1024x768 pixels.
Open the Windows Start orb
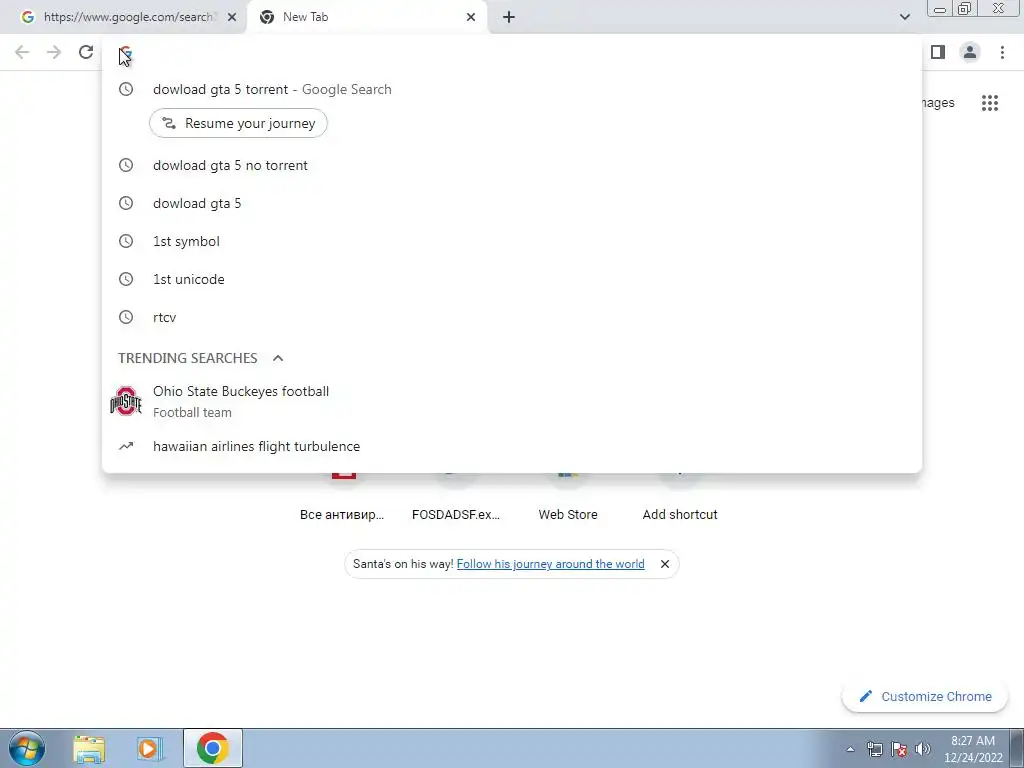[x=27, y=748]
